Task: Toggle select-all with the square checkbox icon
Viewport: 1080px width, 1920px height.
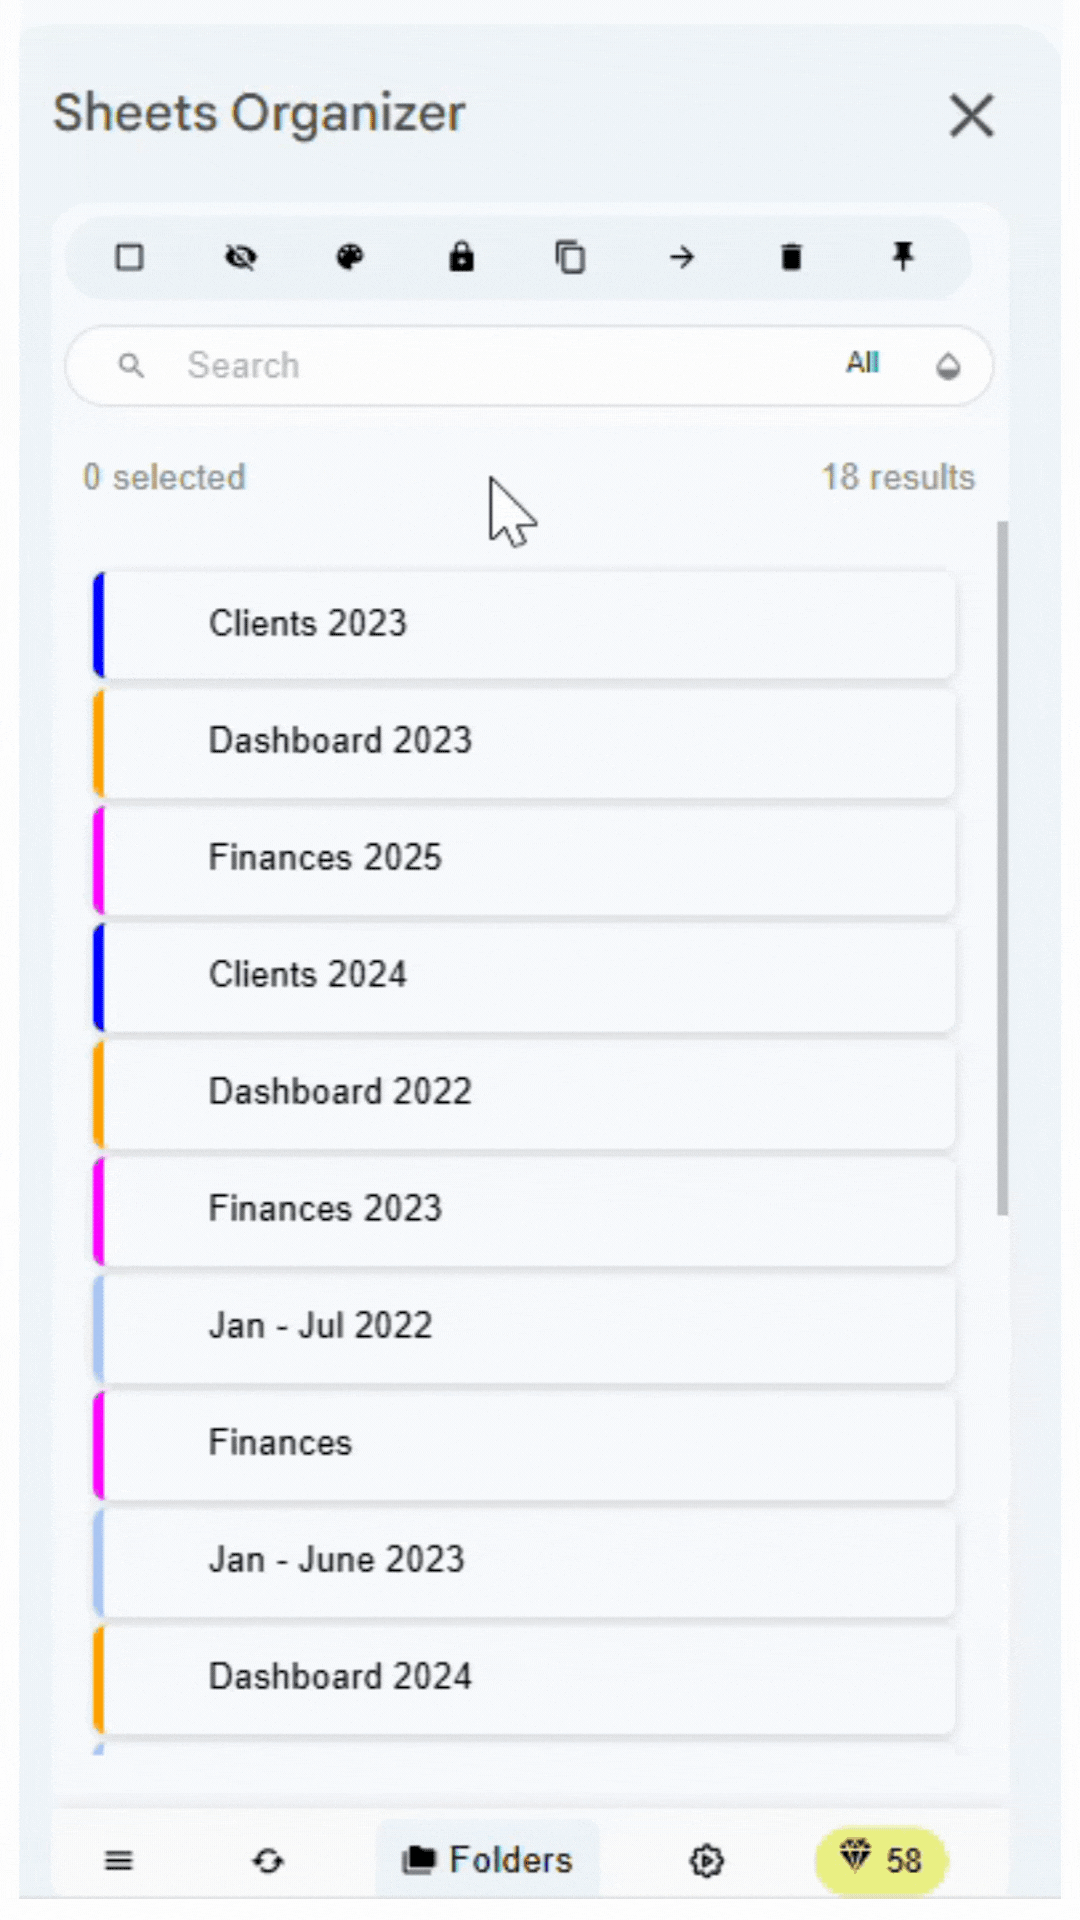Action: coord(130,258)
